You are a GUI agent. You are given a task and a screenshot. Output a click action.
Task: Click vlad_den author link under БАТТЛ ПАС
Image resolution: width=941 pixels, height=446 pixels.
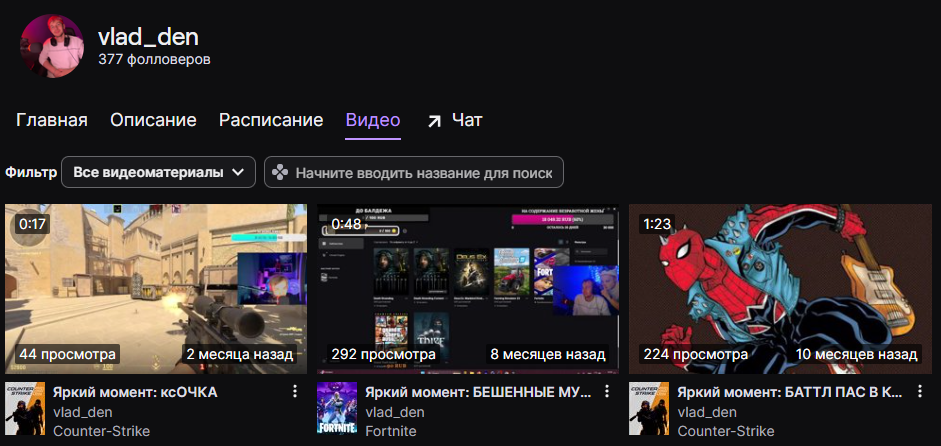click(707, 412)
